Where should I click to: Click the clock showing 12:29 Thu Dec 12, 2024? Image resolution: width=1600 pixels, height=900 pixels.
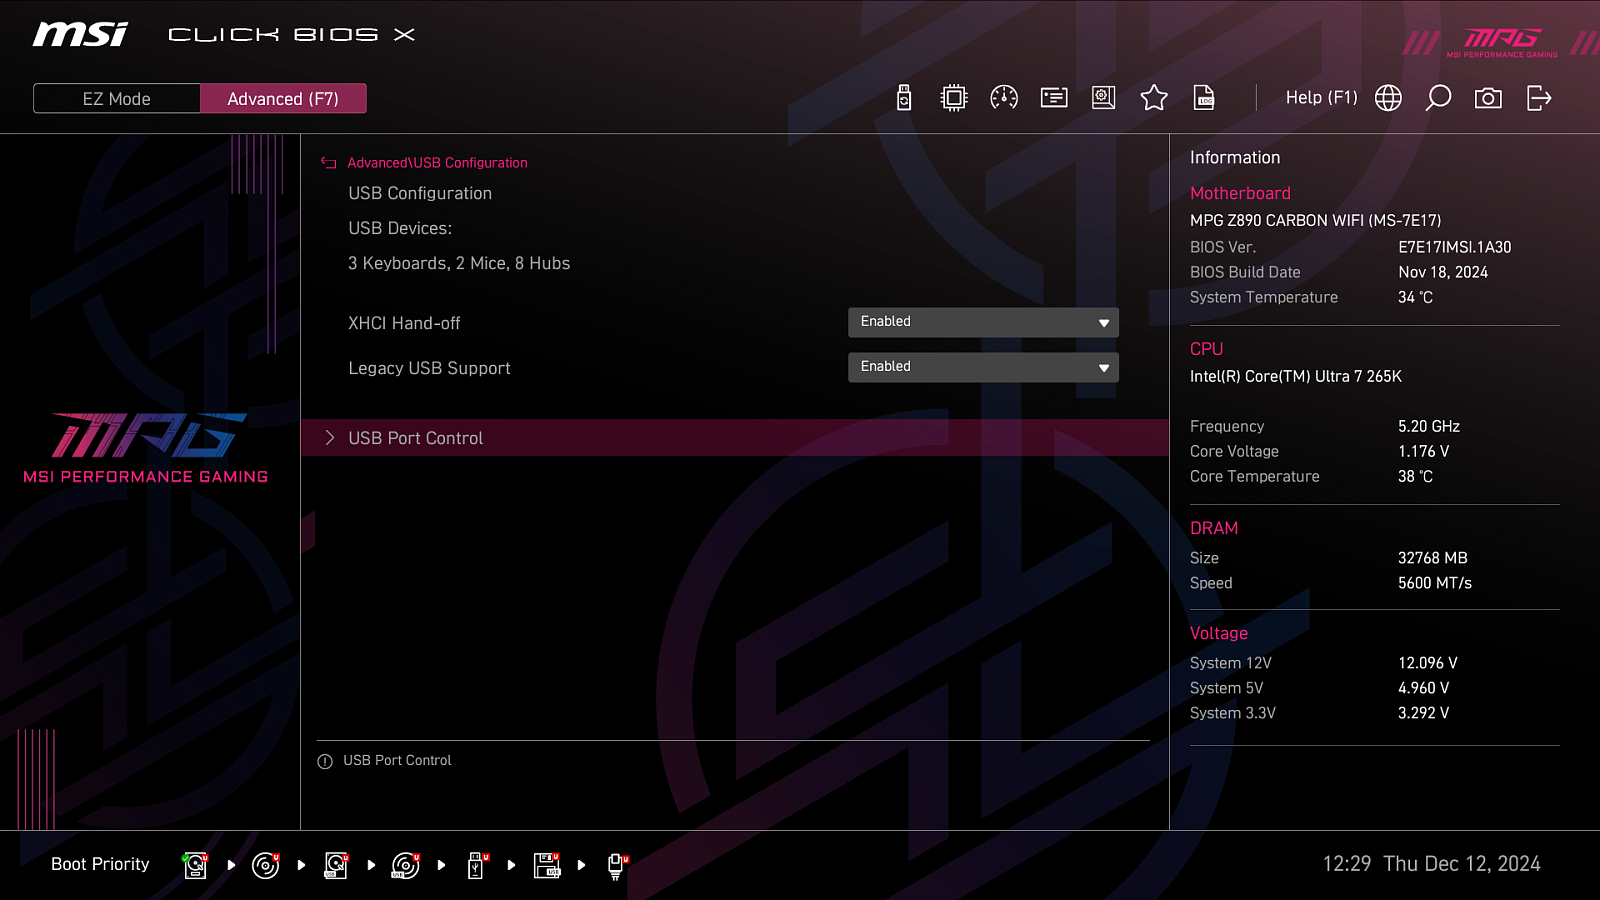point(1431,864)
